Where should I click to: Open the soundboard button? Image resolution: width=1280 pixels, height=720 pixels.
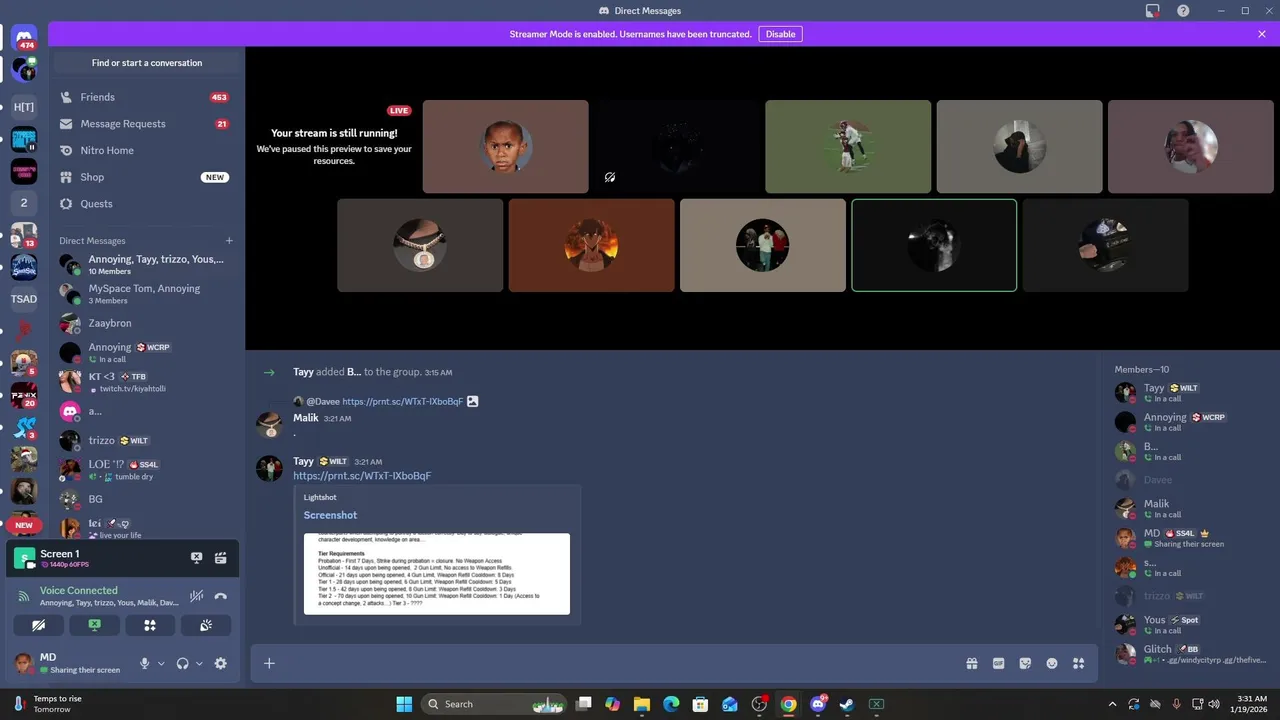(206, 625)
